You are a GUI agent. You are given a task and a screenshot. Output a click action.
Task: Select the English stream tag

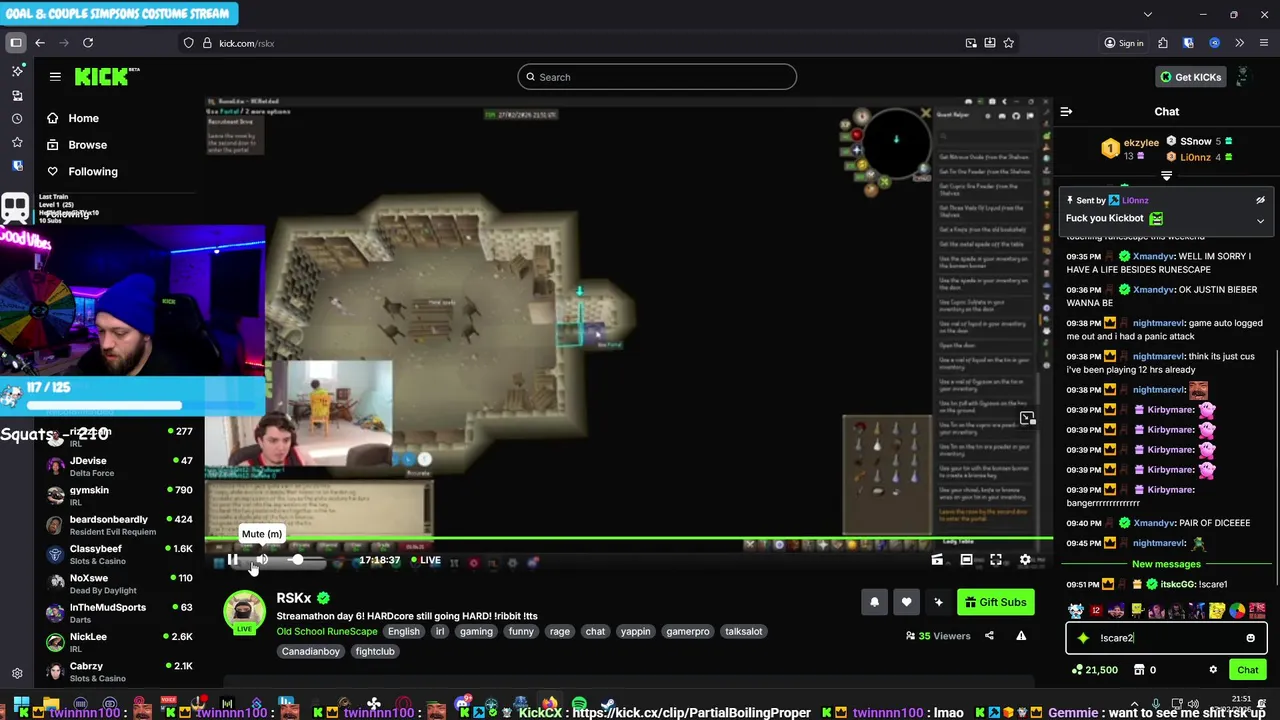pyautogui.click(x=404, y=631)
